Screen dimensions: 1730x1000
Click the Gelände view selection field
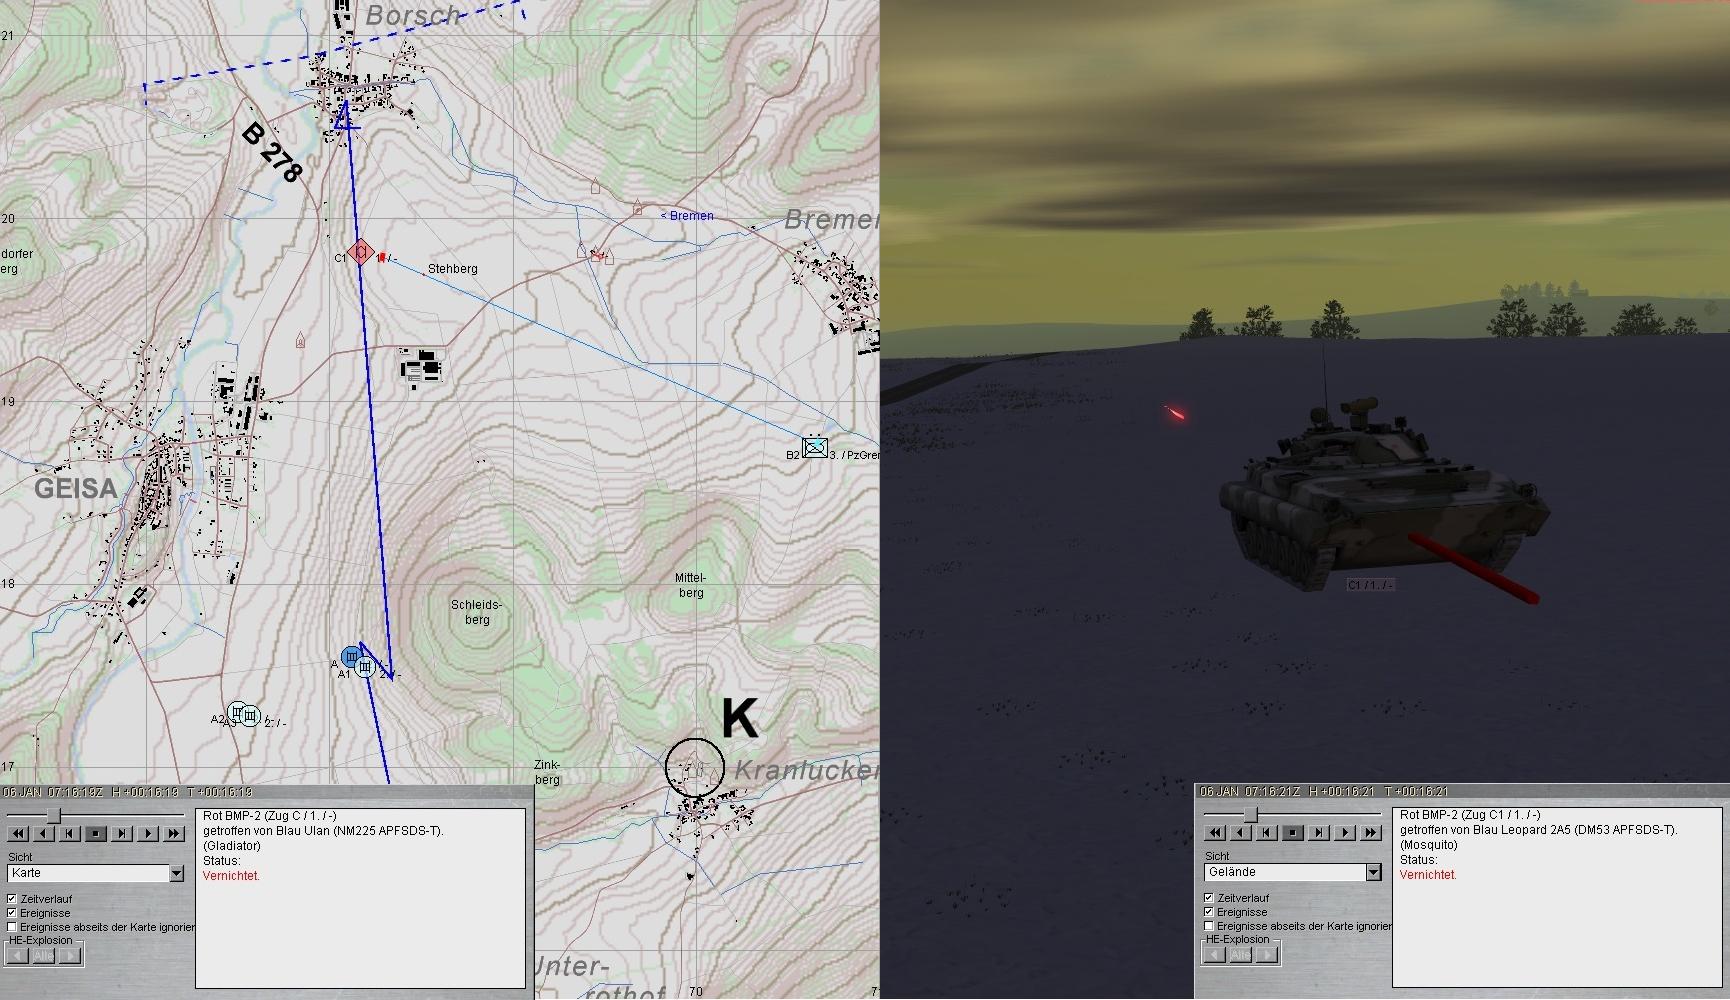click(1284, 873)
